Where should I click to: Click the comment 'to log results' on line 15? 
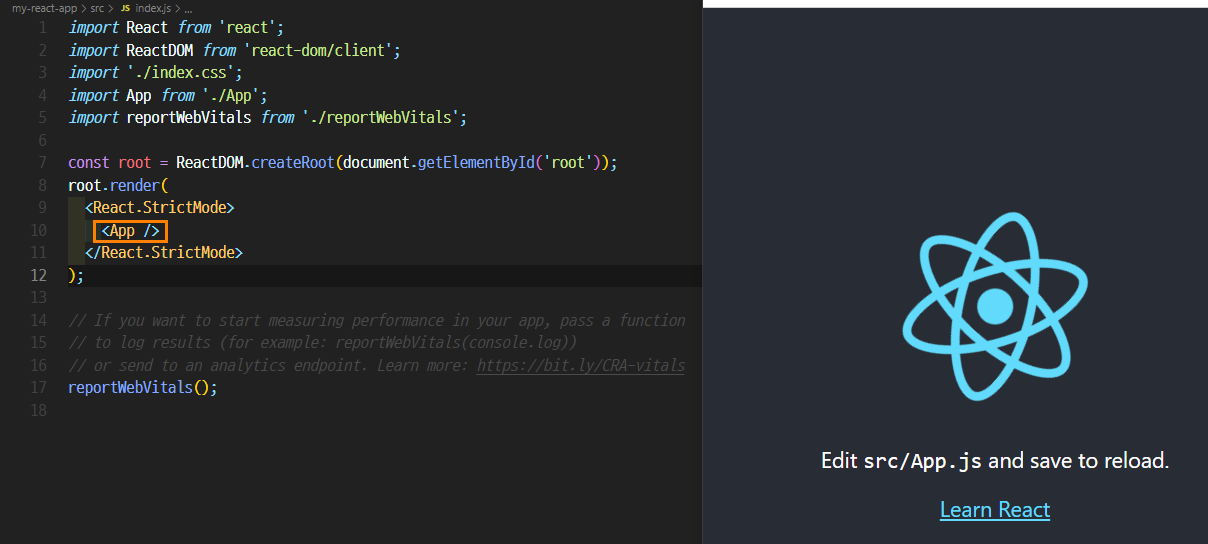323,342
